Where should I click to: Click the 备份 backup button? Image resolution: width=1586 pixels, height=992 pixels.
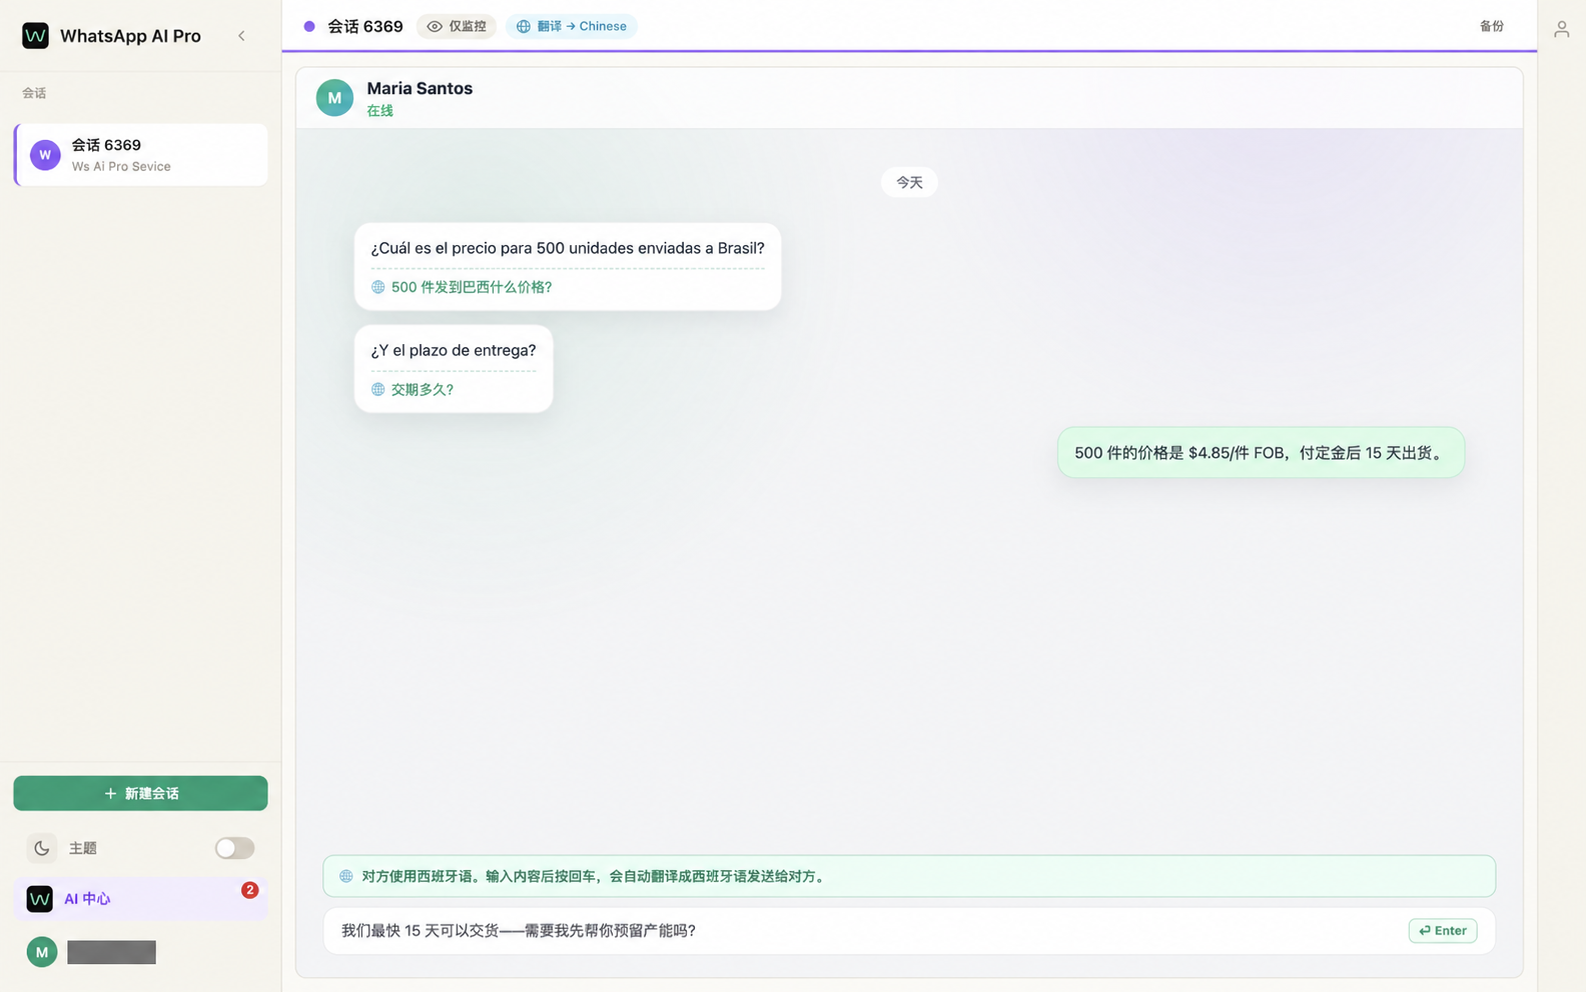click(1491, 26)
